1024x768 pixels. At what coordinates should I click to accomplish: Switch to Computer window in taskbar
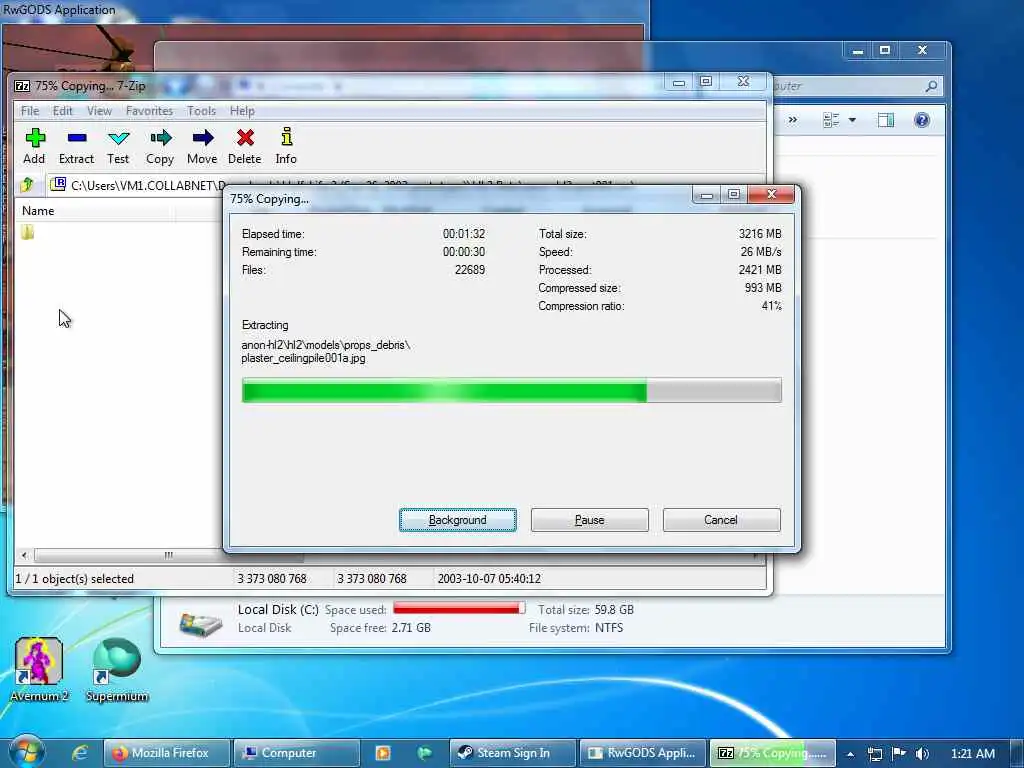[x=297, y=753]
